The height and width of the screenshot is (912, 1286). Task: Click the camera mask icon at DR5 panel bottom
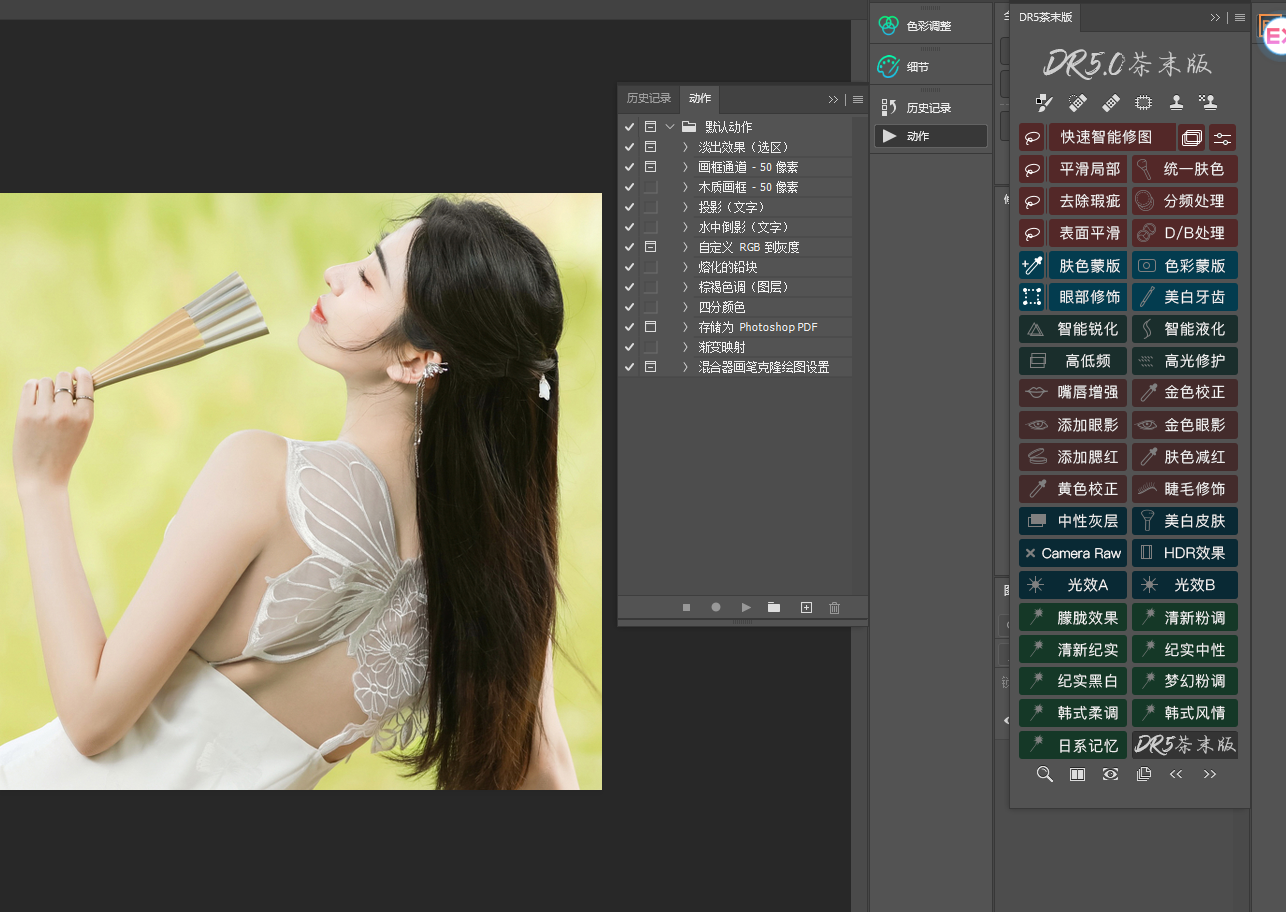point(1110,774)
